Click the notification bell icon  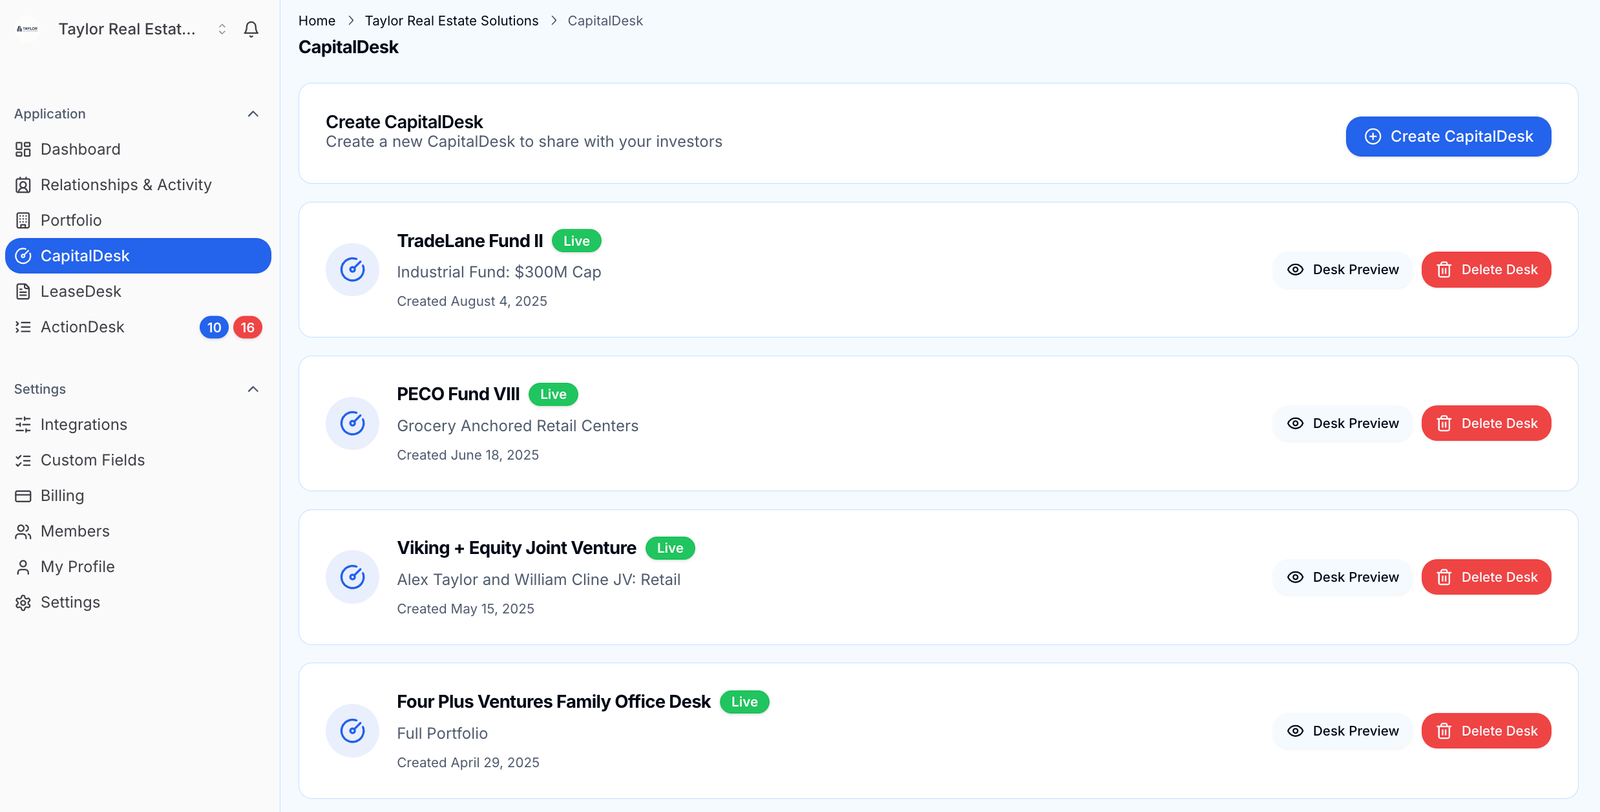pyautogui.click(x=251, y=29)
